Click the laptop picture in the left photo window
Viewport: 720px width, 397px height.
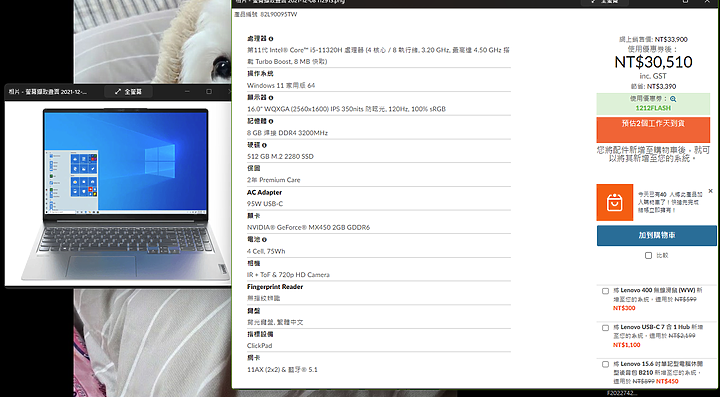pos(125,195)
